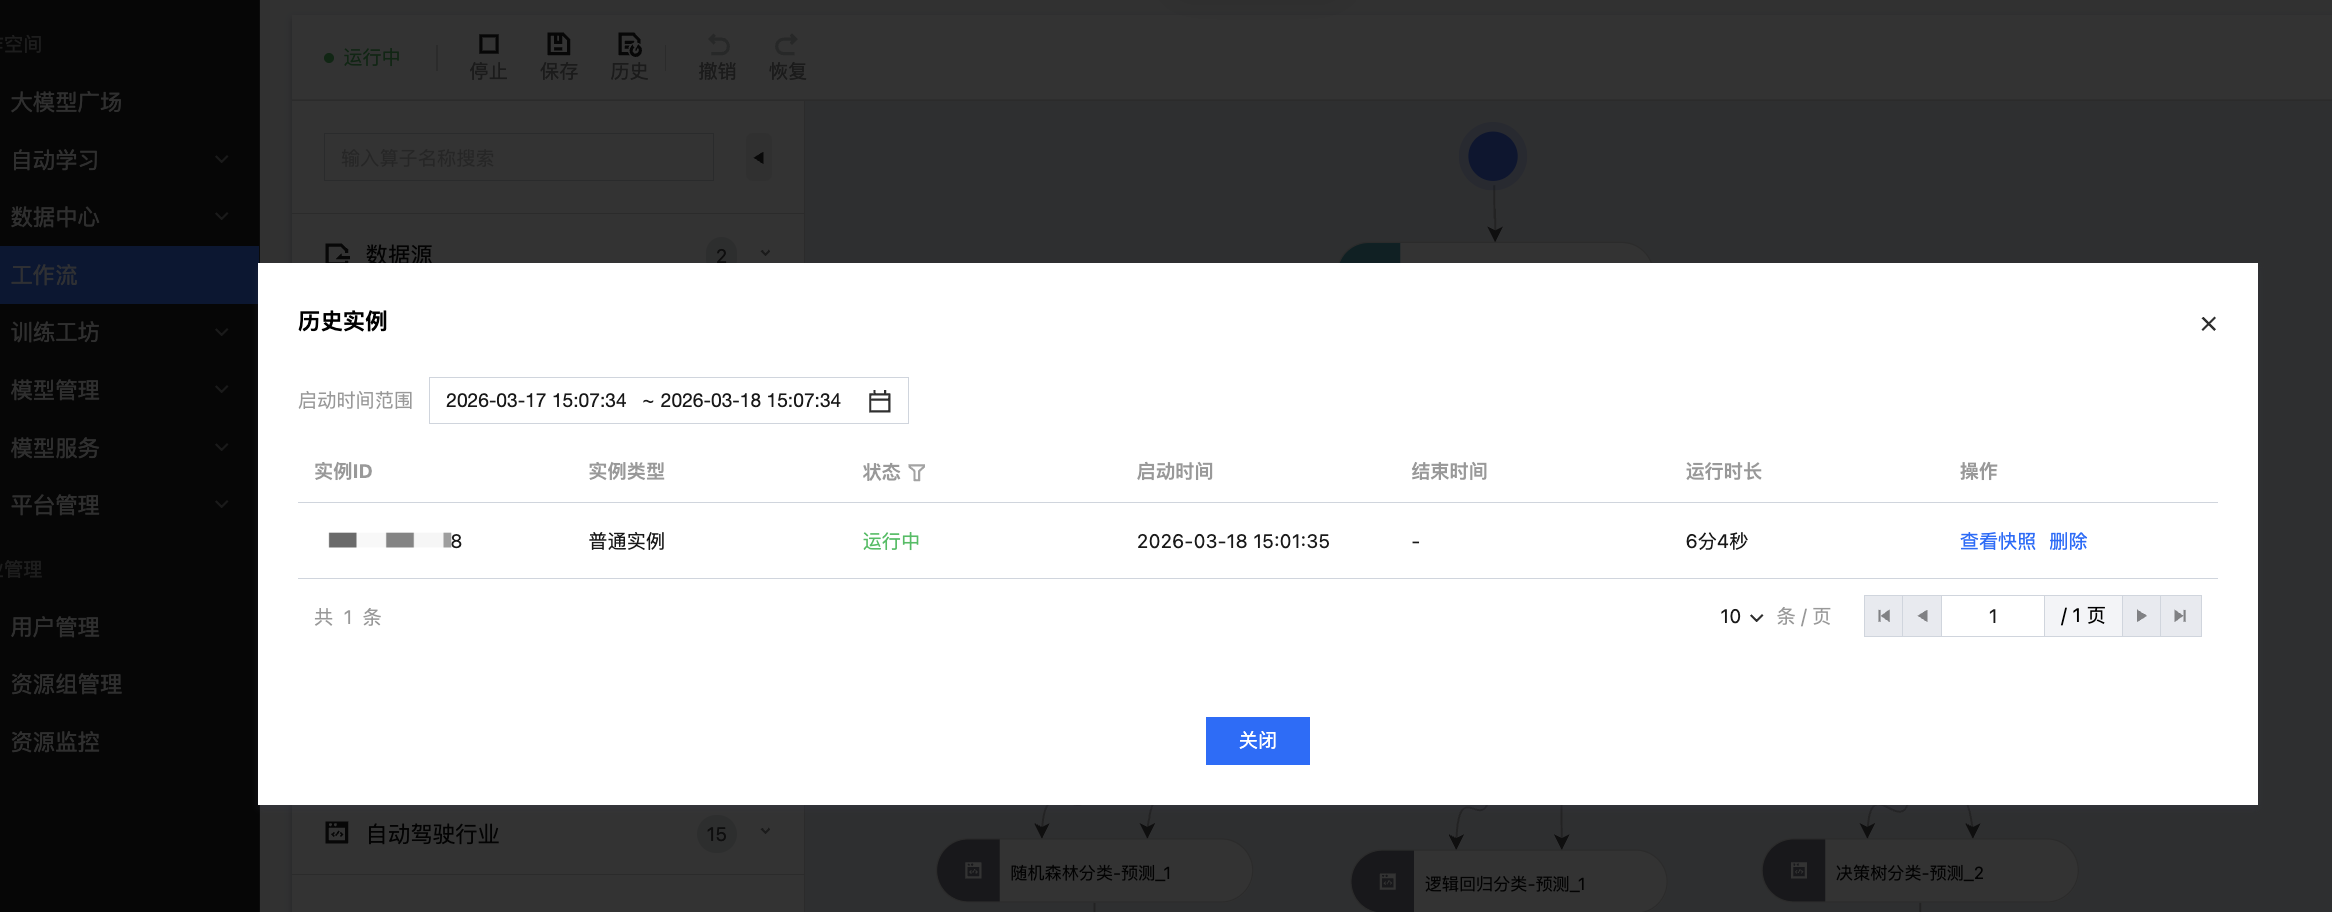The image size is (2332, 912).
Task: Open the page size dropdown showing 10
Action: point(1741,617)
